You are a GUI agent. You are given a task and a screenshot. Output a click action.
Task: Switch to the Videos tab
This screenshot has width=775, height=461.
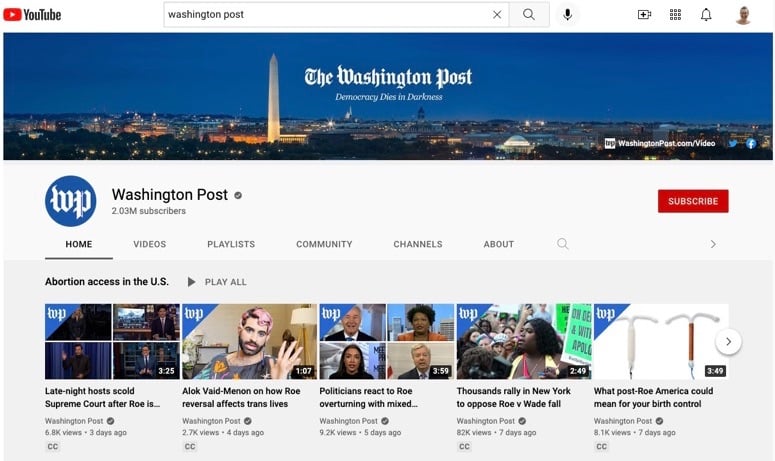150,244
